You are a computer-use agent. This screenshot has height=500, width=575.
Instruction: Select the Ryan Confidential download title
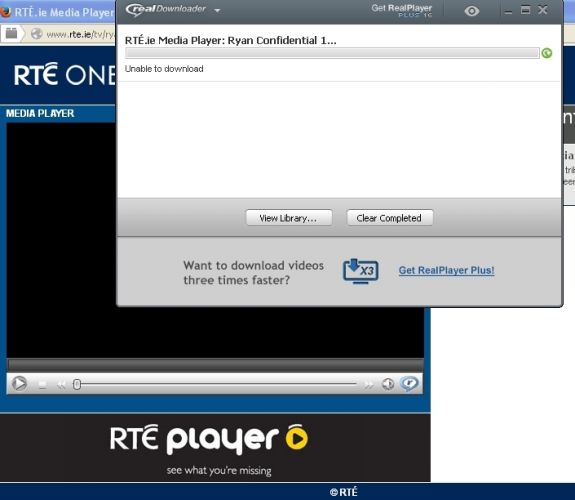pos(230,40)
